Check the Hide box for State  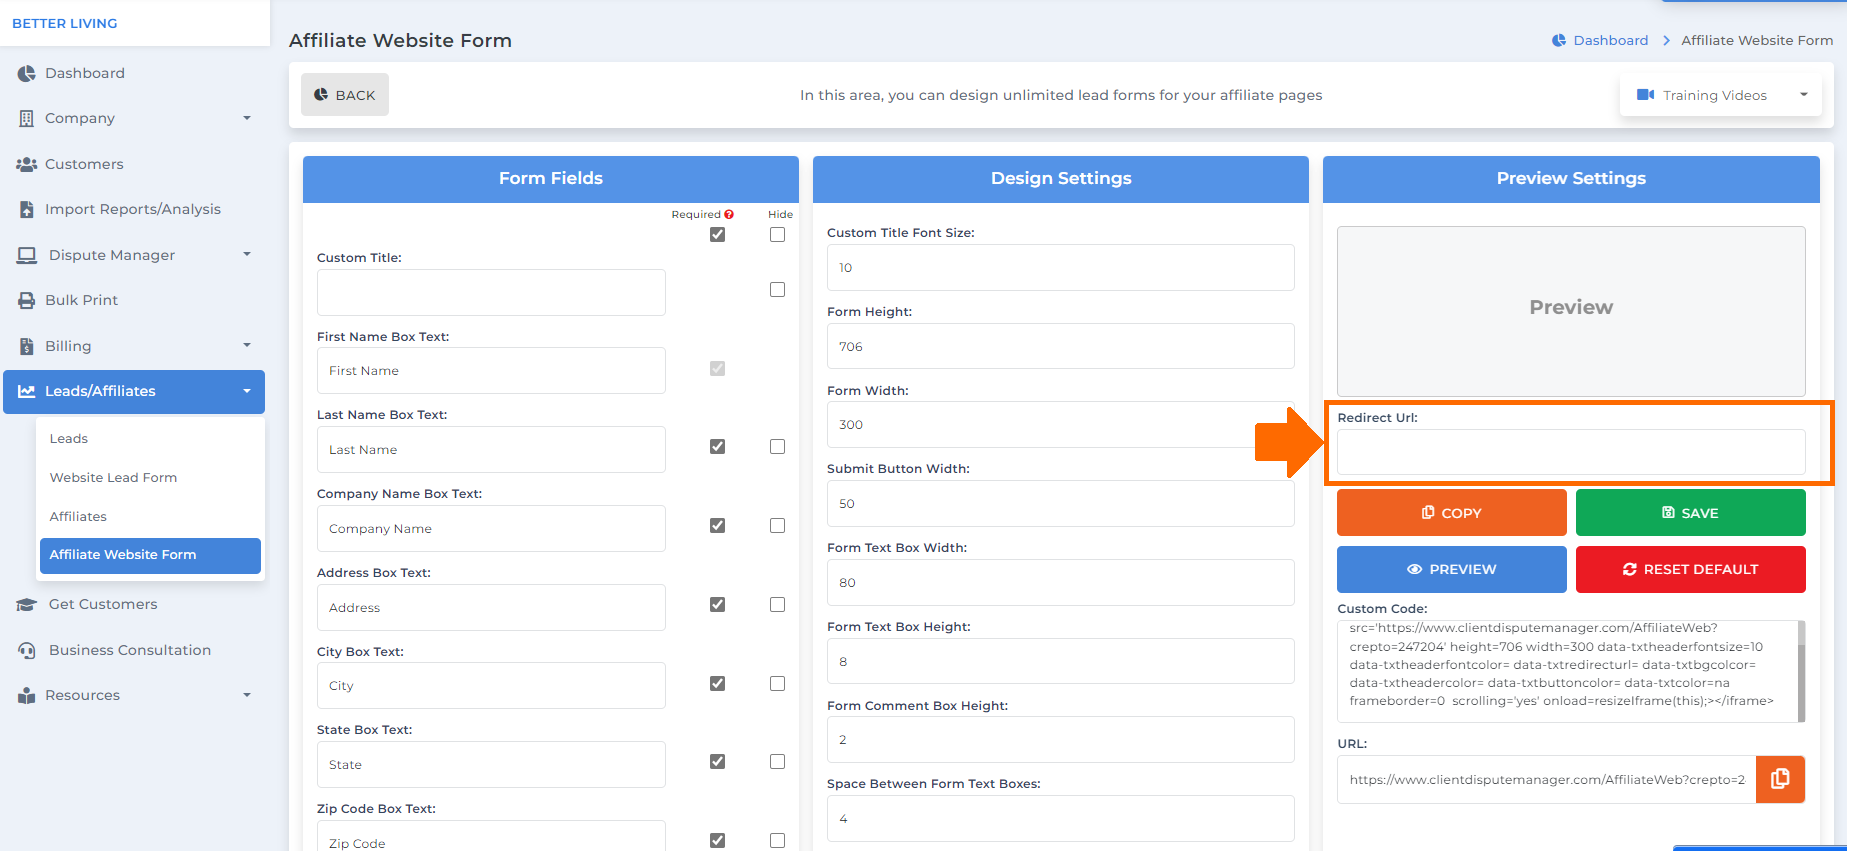coord(777,761)
